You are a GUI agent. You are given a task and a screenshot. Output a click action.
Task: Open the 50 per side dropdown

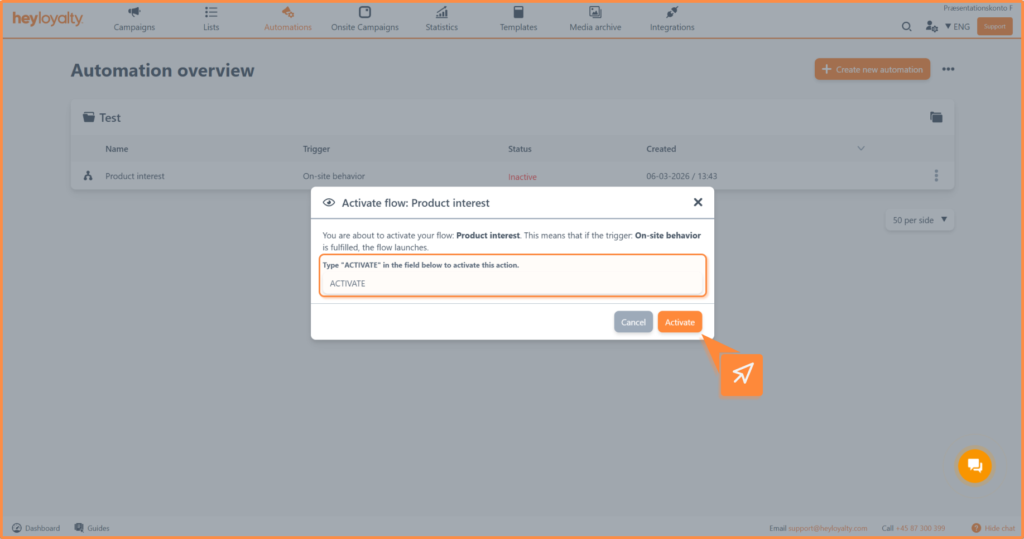919,220
